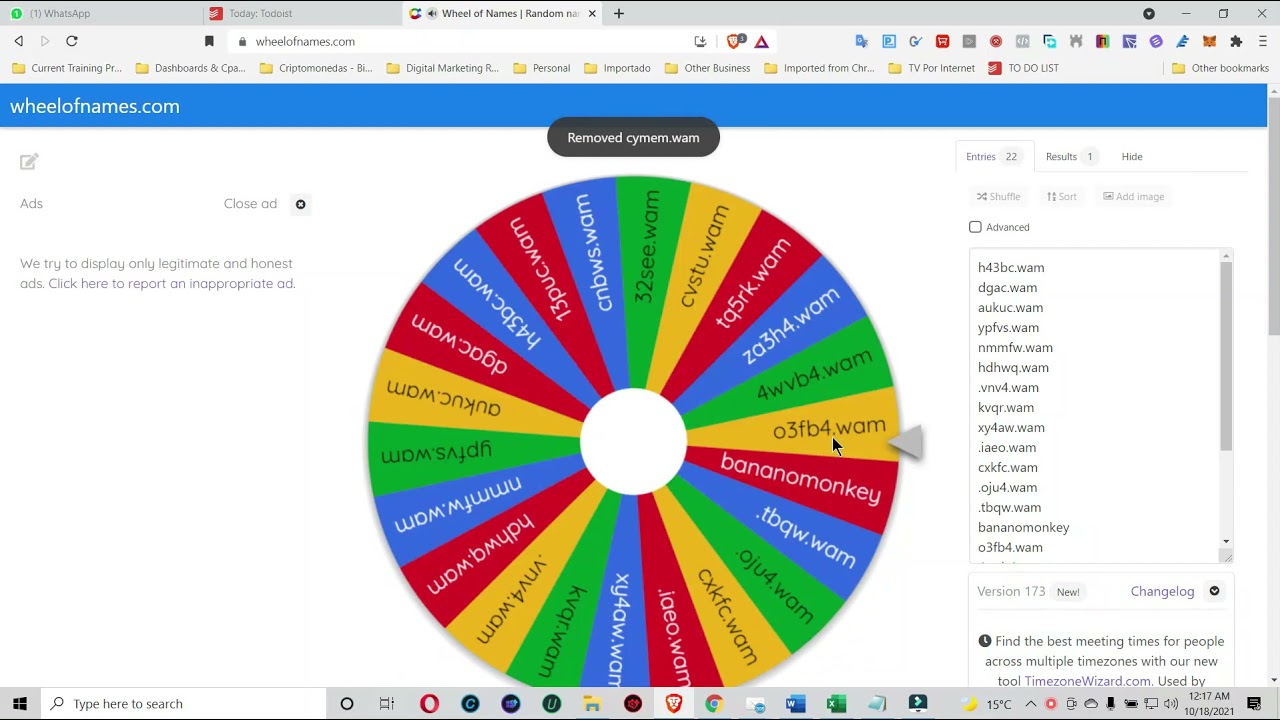Enable the Advanced checkbox
The image size is (1280, 720).
point(975,227)
